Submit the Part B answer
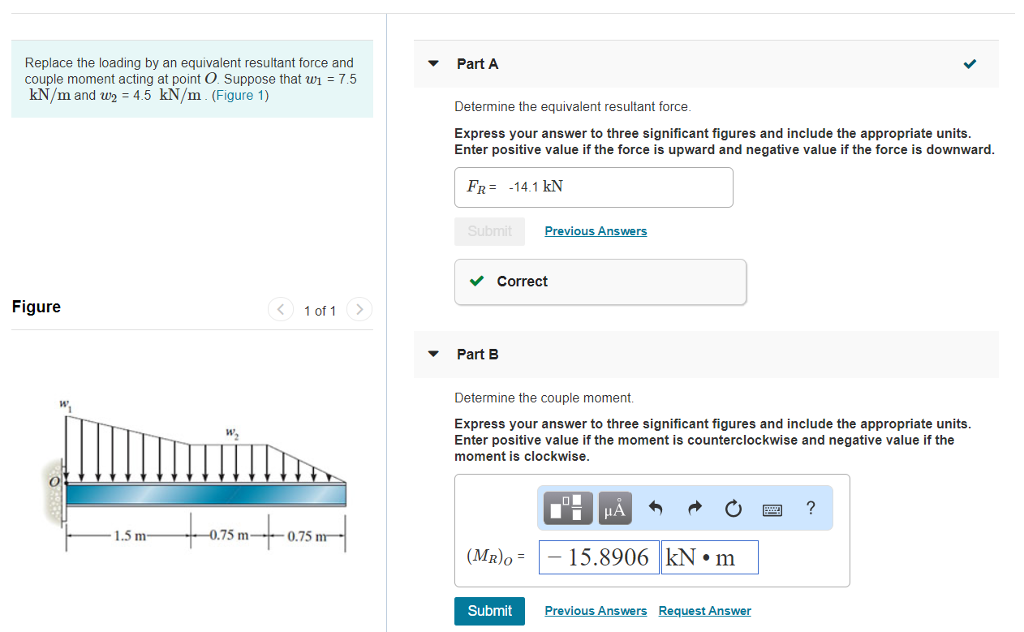The height and width of the screenshot is (632, 1024). coord(489,610)
